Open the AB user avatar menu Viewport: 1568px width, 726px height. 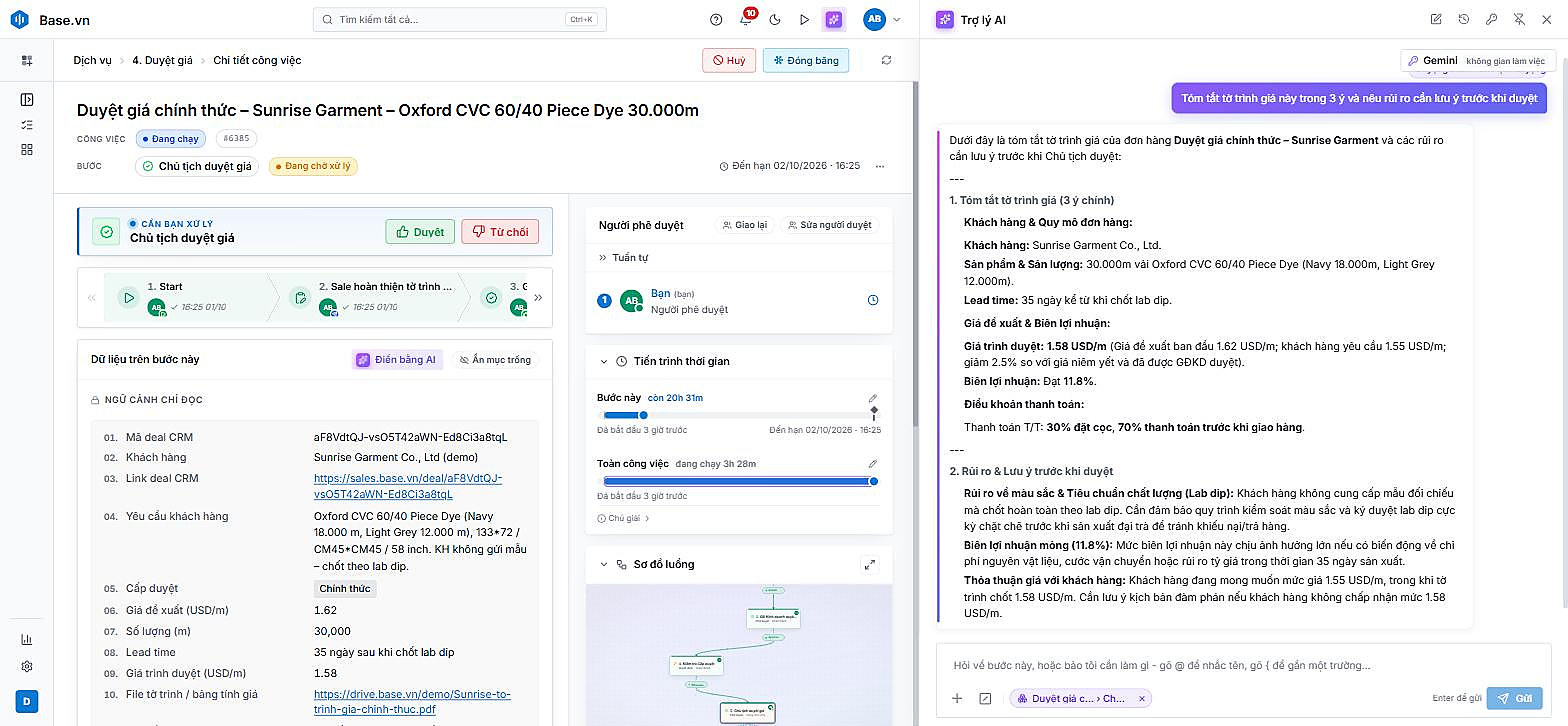(x=881, y=19)
